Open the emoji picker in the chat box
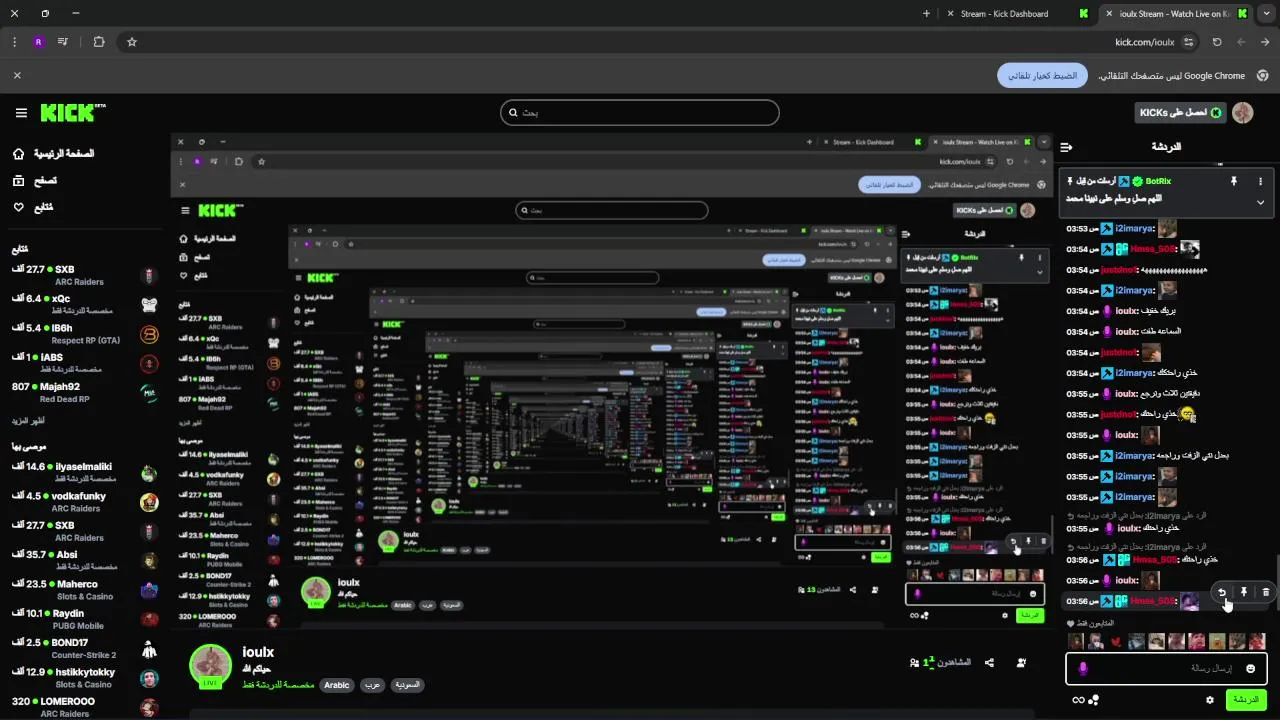Image resolution: width=1280 pixels, height=720 pixels. pos(1250,668)
